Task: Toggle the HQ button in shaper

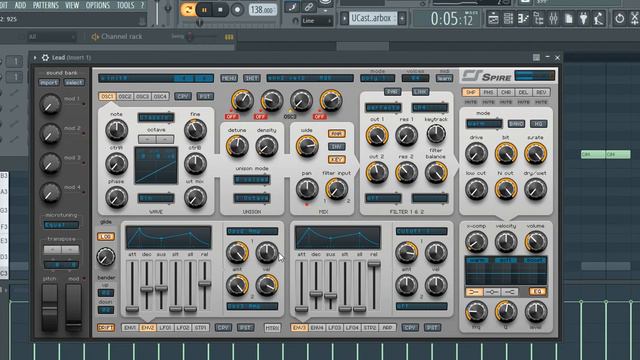Action: tap(538, 124)
